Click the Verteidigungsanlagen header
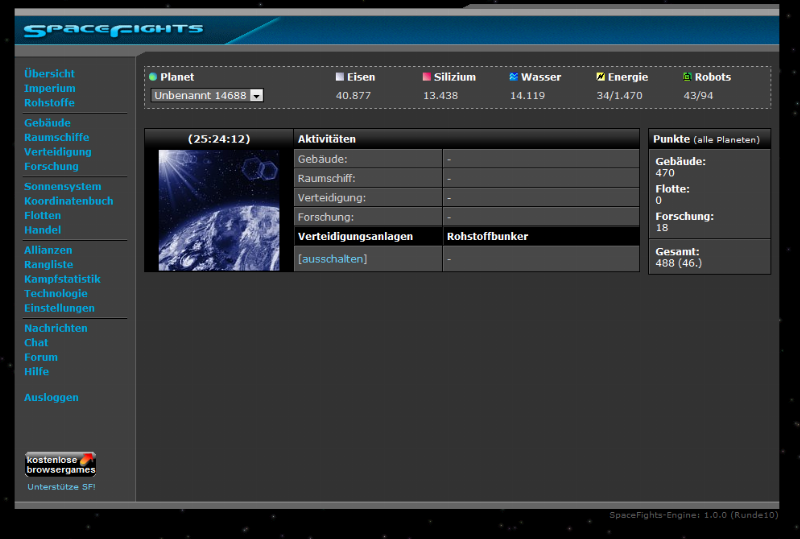The height and width of the screenshot is (539, 800). pos(355,236)
